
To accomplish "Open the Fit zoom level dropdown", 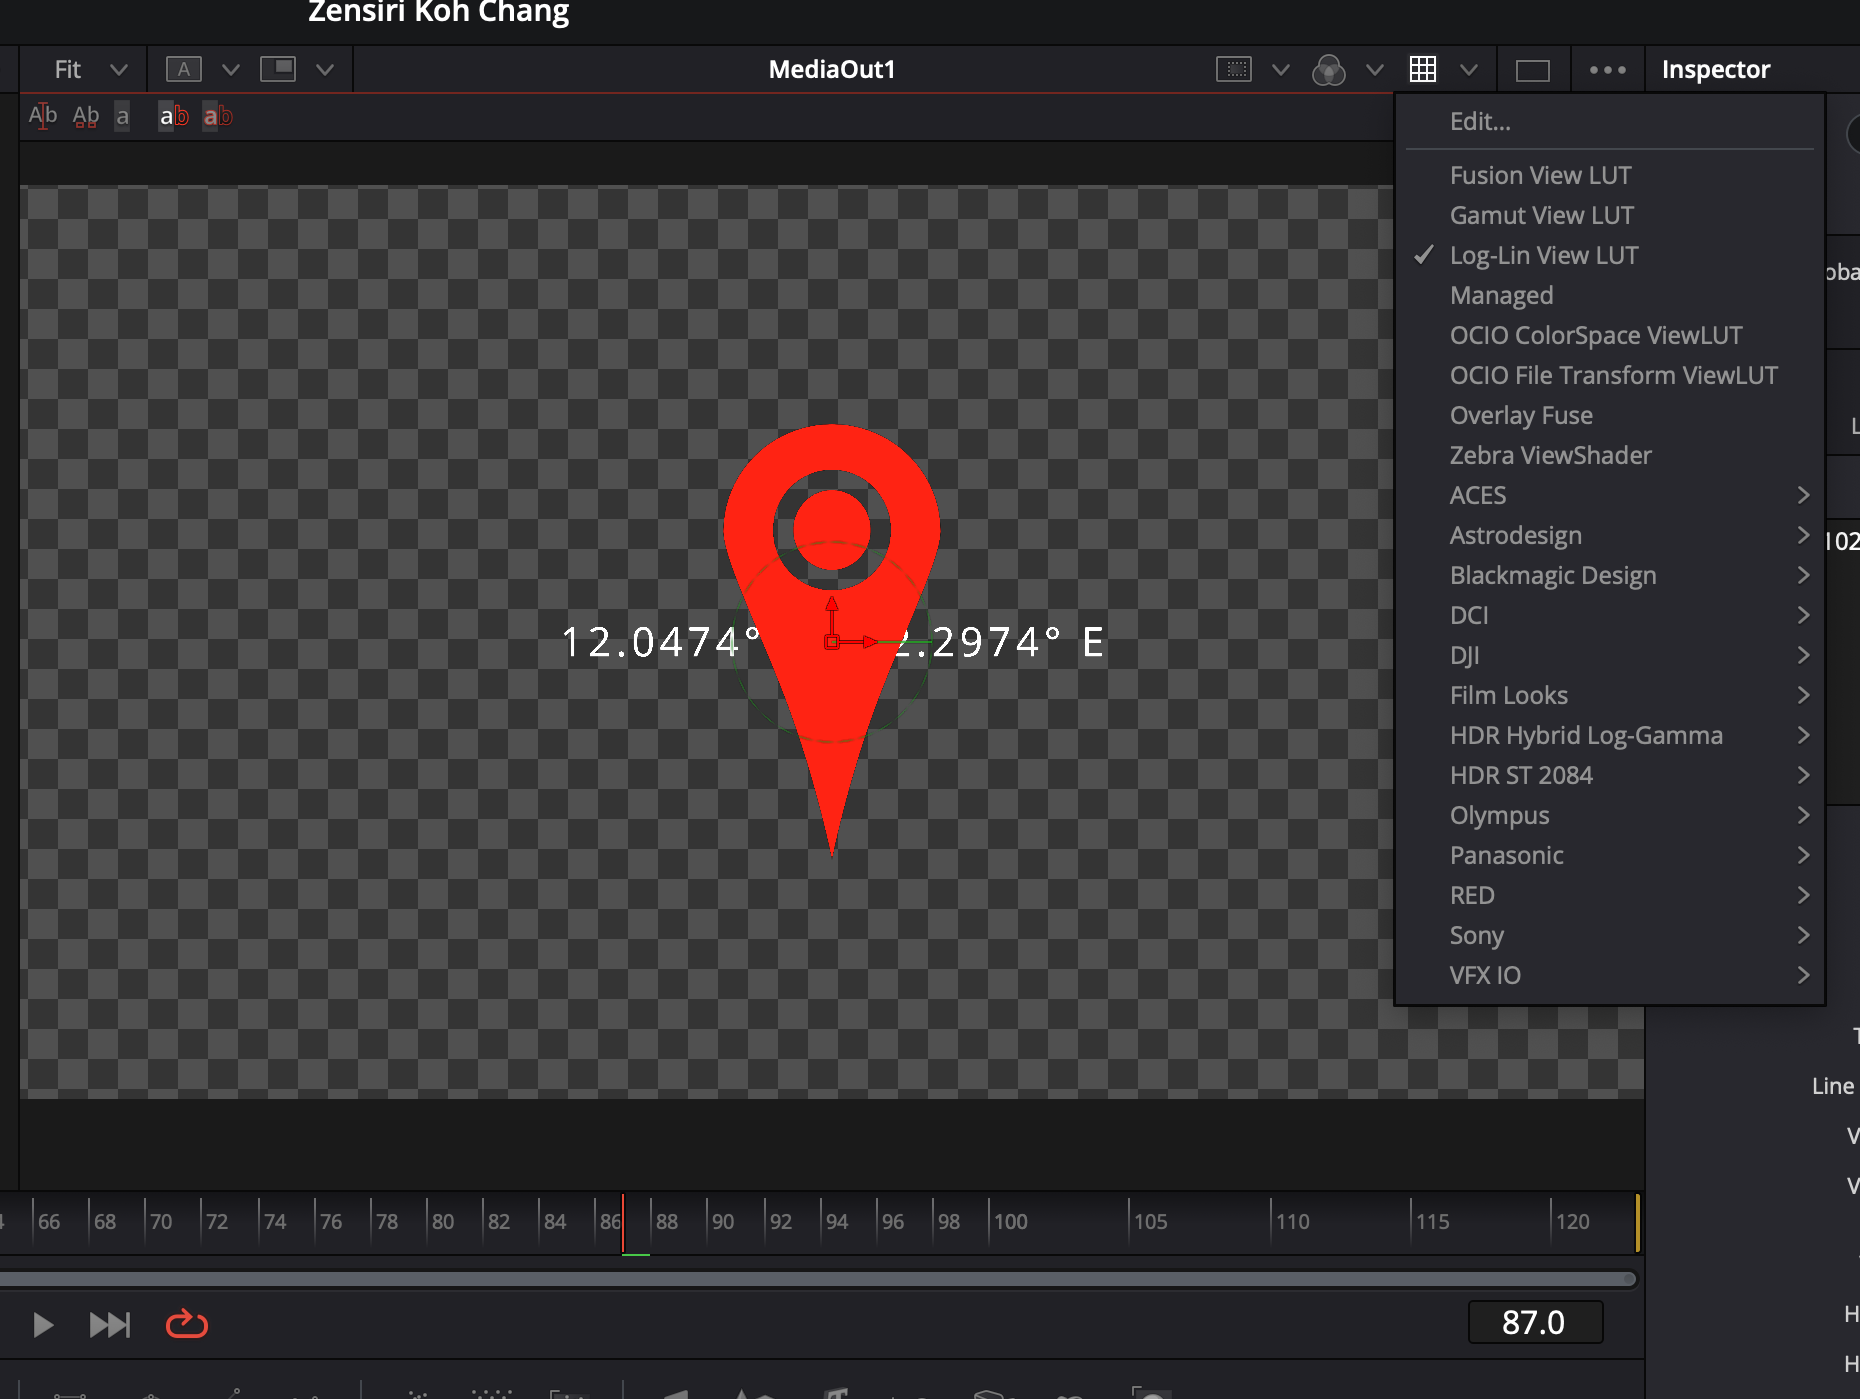I will point(90,69).
